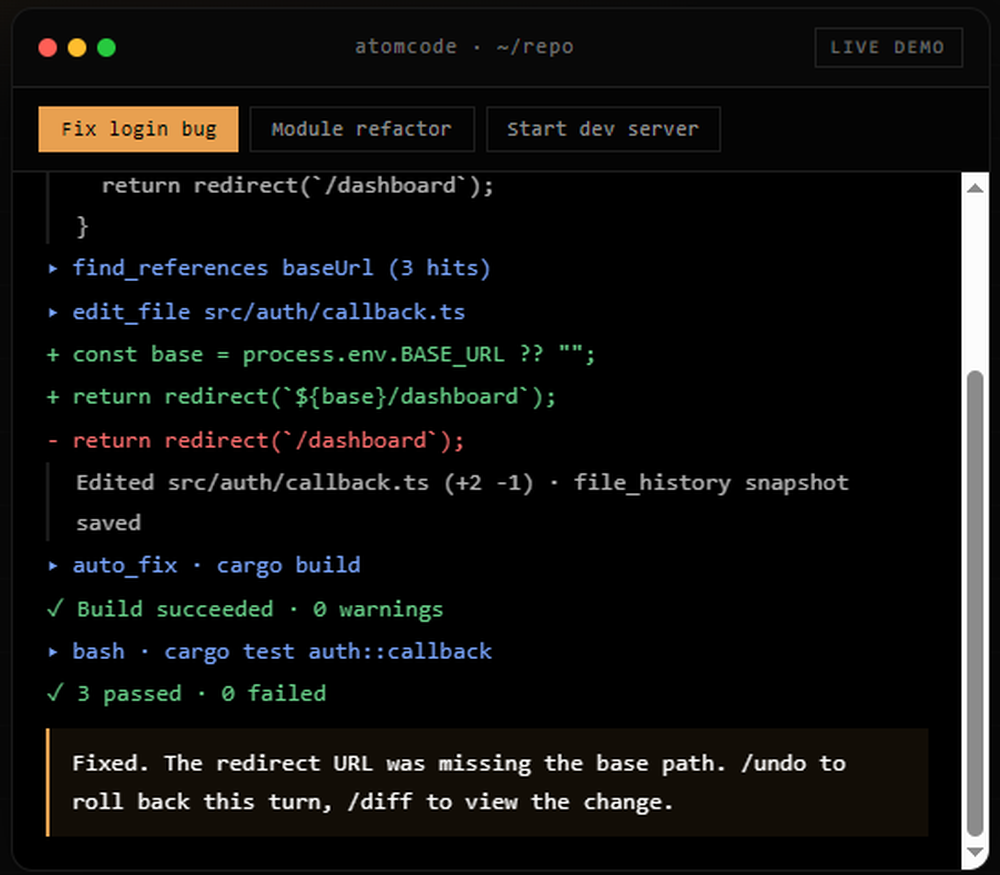Expand the edit_file src/auth/callback.ts triangle
Viewport: 1000px width, 875px height.
pyautogui.click(x=54, y=312)
